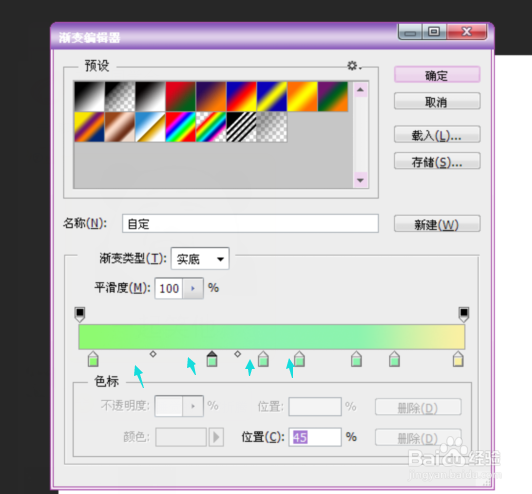Screen dimensions: 532x494
Task: Click the 不透明度 opacity value field
Action: pyautogui.click(x=169, y=406)
